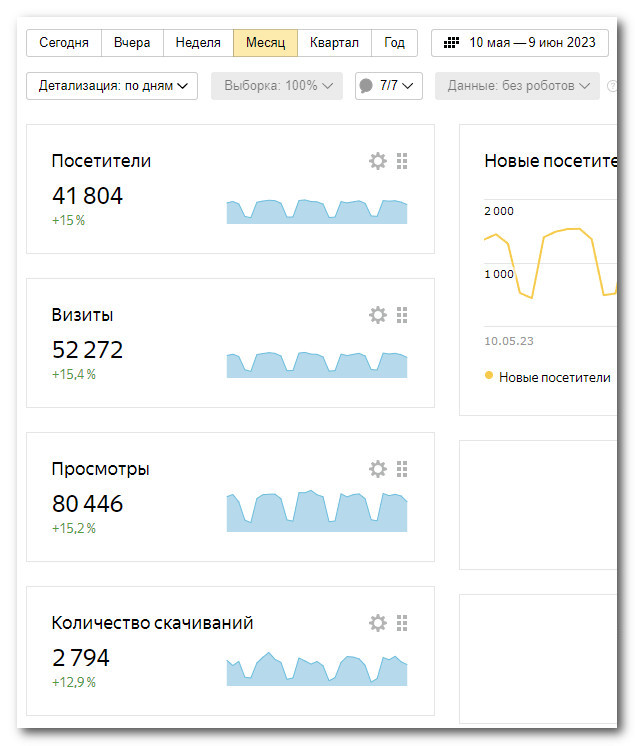Expand the Детализация: по дням dropdown
Screen dimensions: 635x746
pos(112,86)
